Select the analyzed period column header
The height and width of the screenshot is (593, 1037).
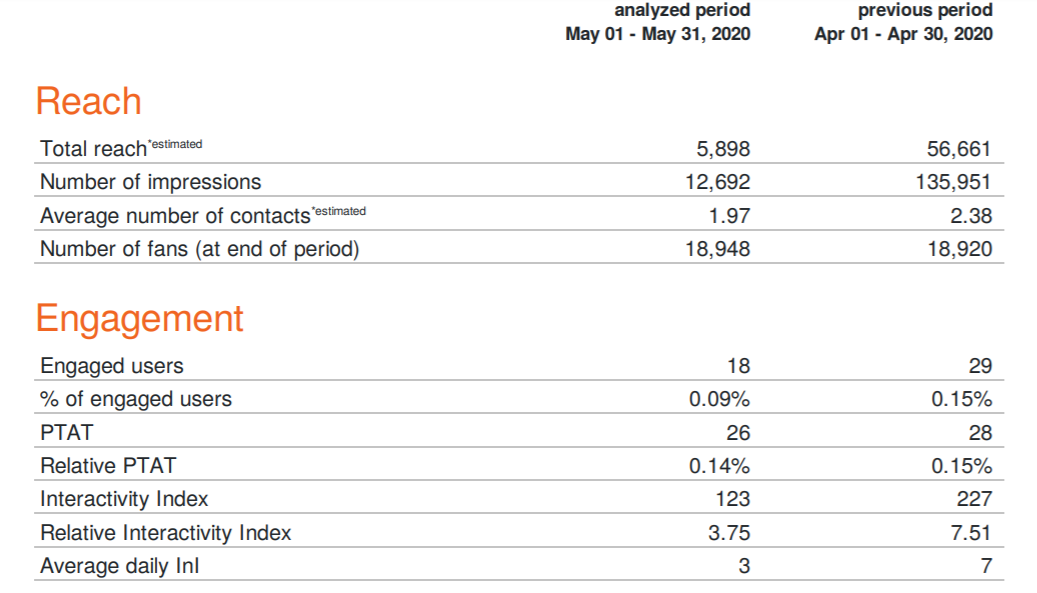[x=682, y=11]
